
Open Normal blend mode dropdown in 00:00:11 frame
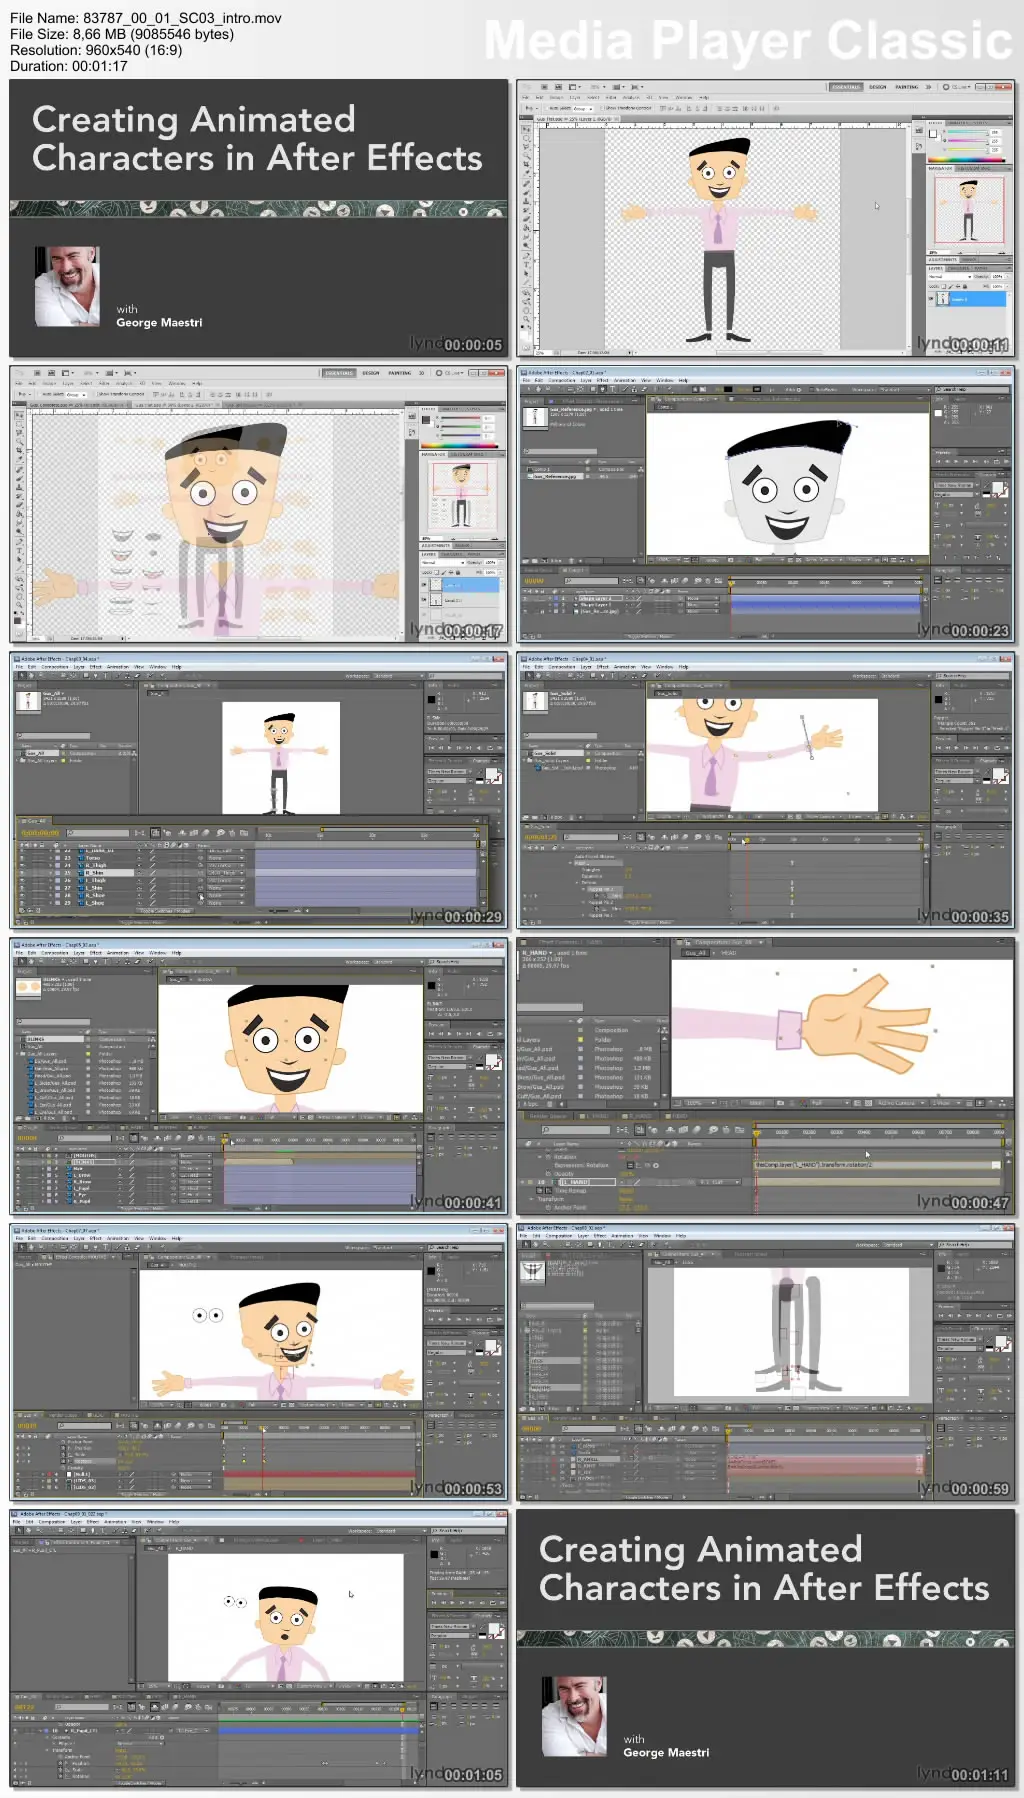pos(950,276)
